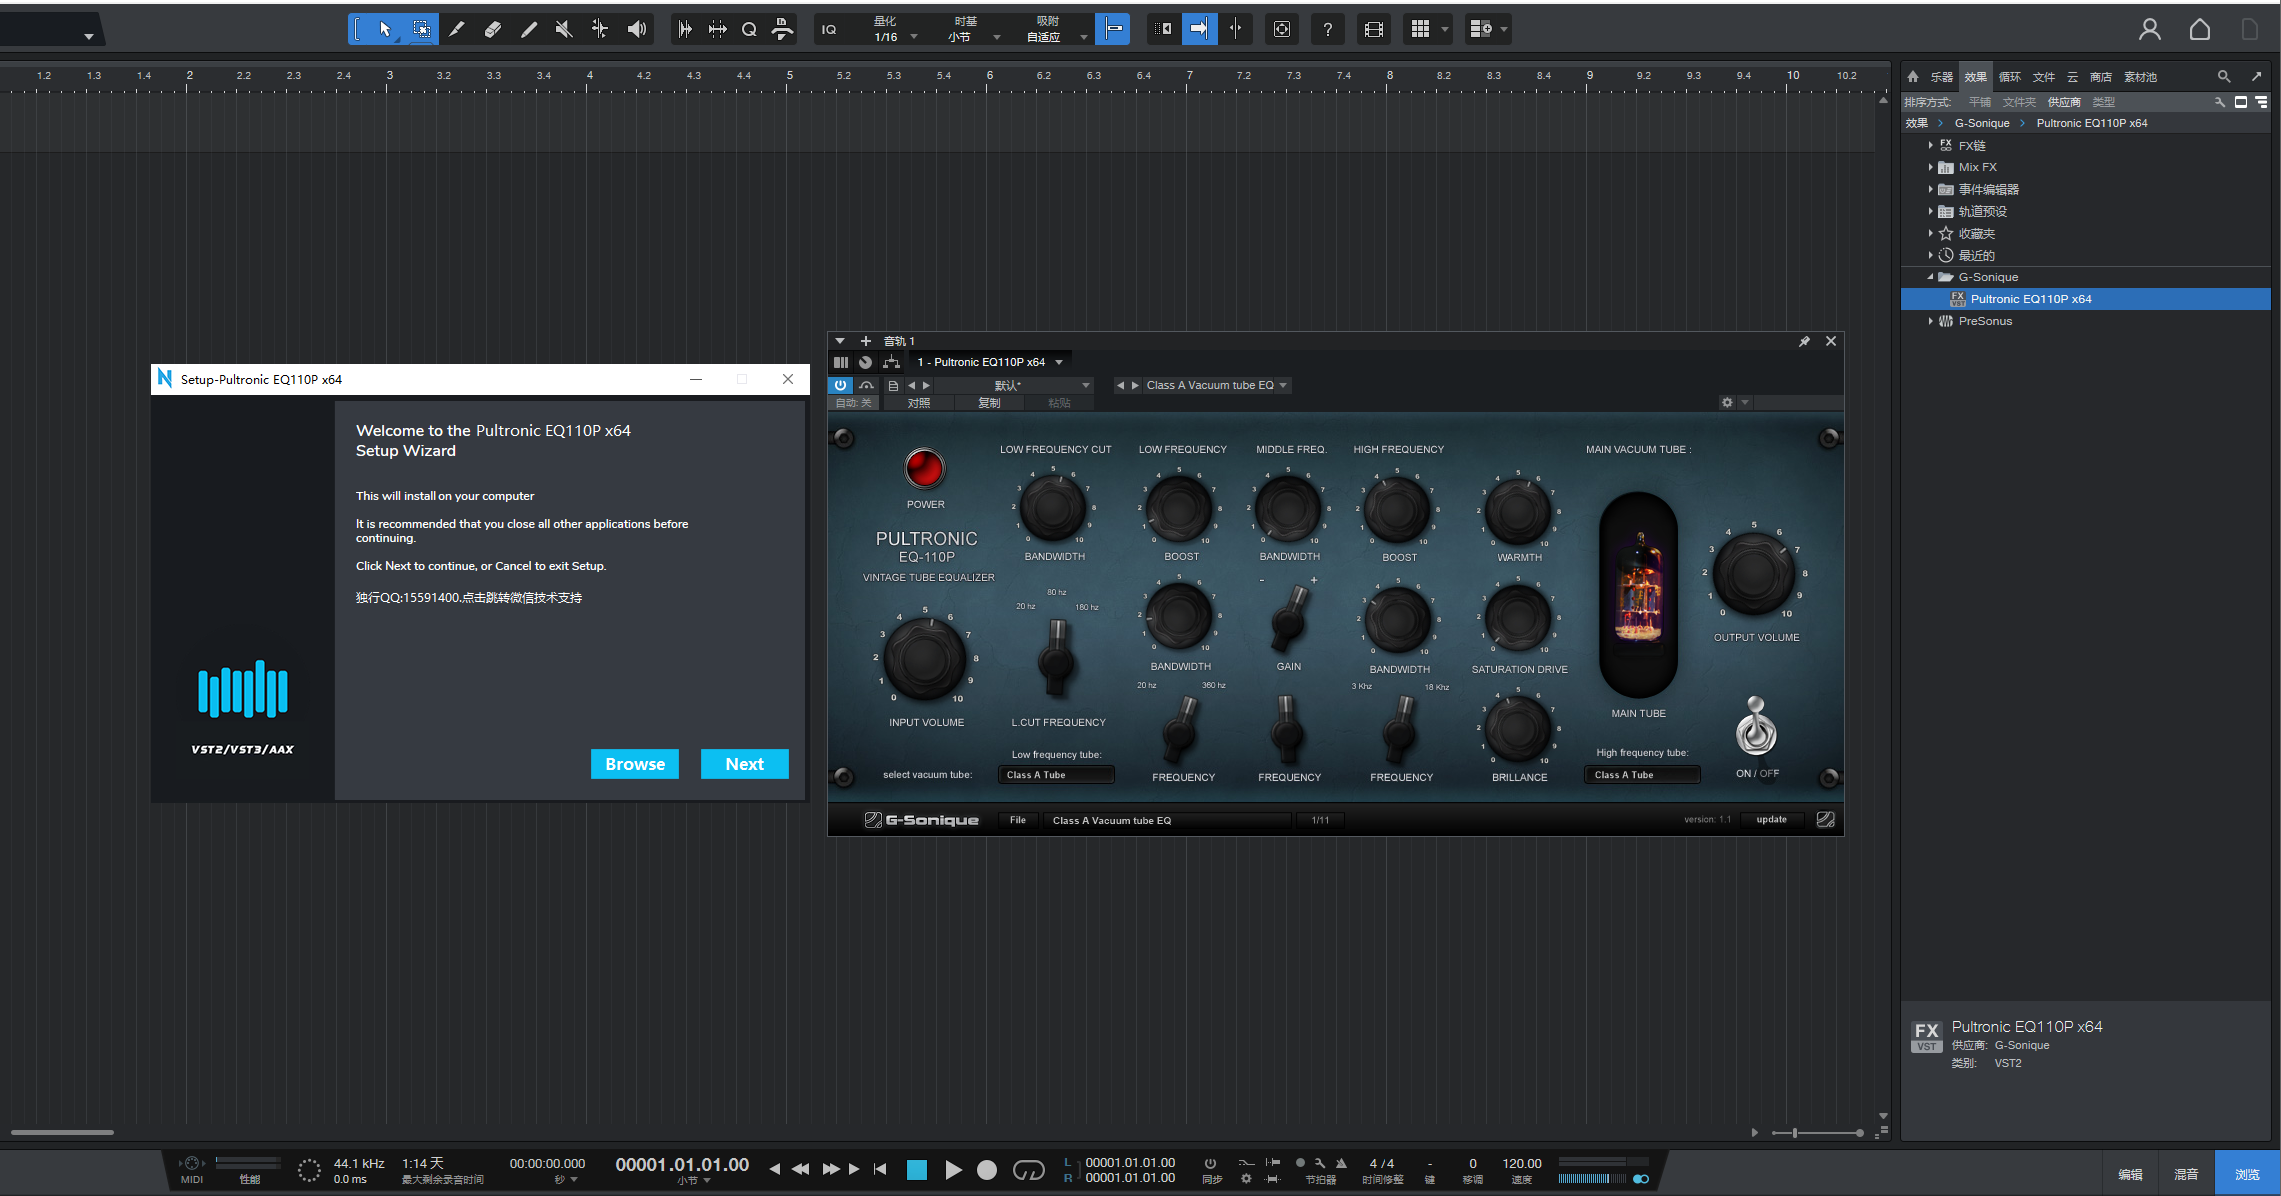2281x1196 pixels.
Task: Open the 混音 mix view tab
Action: 2186,1174
